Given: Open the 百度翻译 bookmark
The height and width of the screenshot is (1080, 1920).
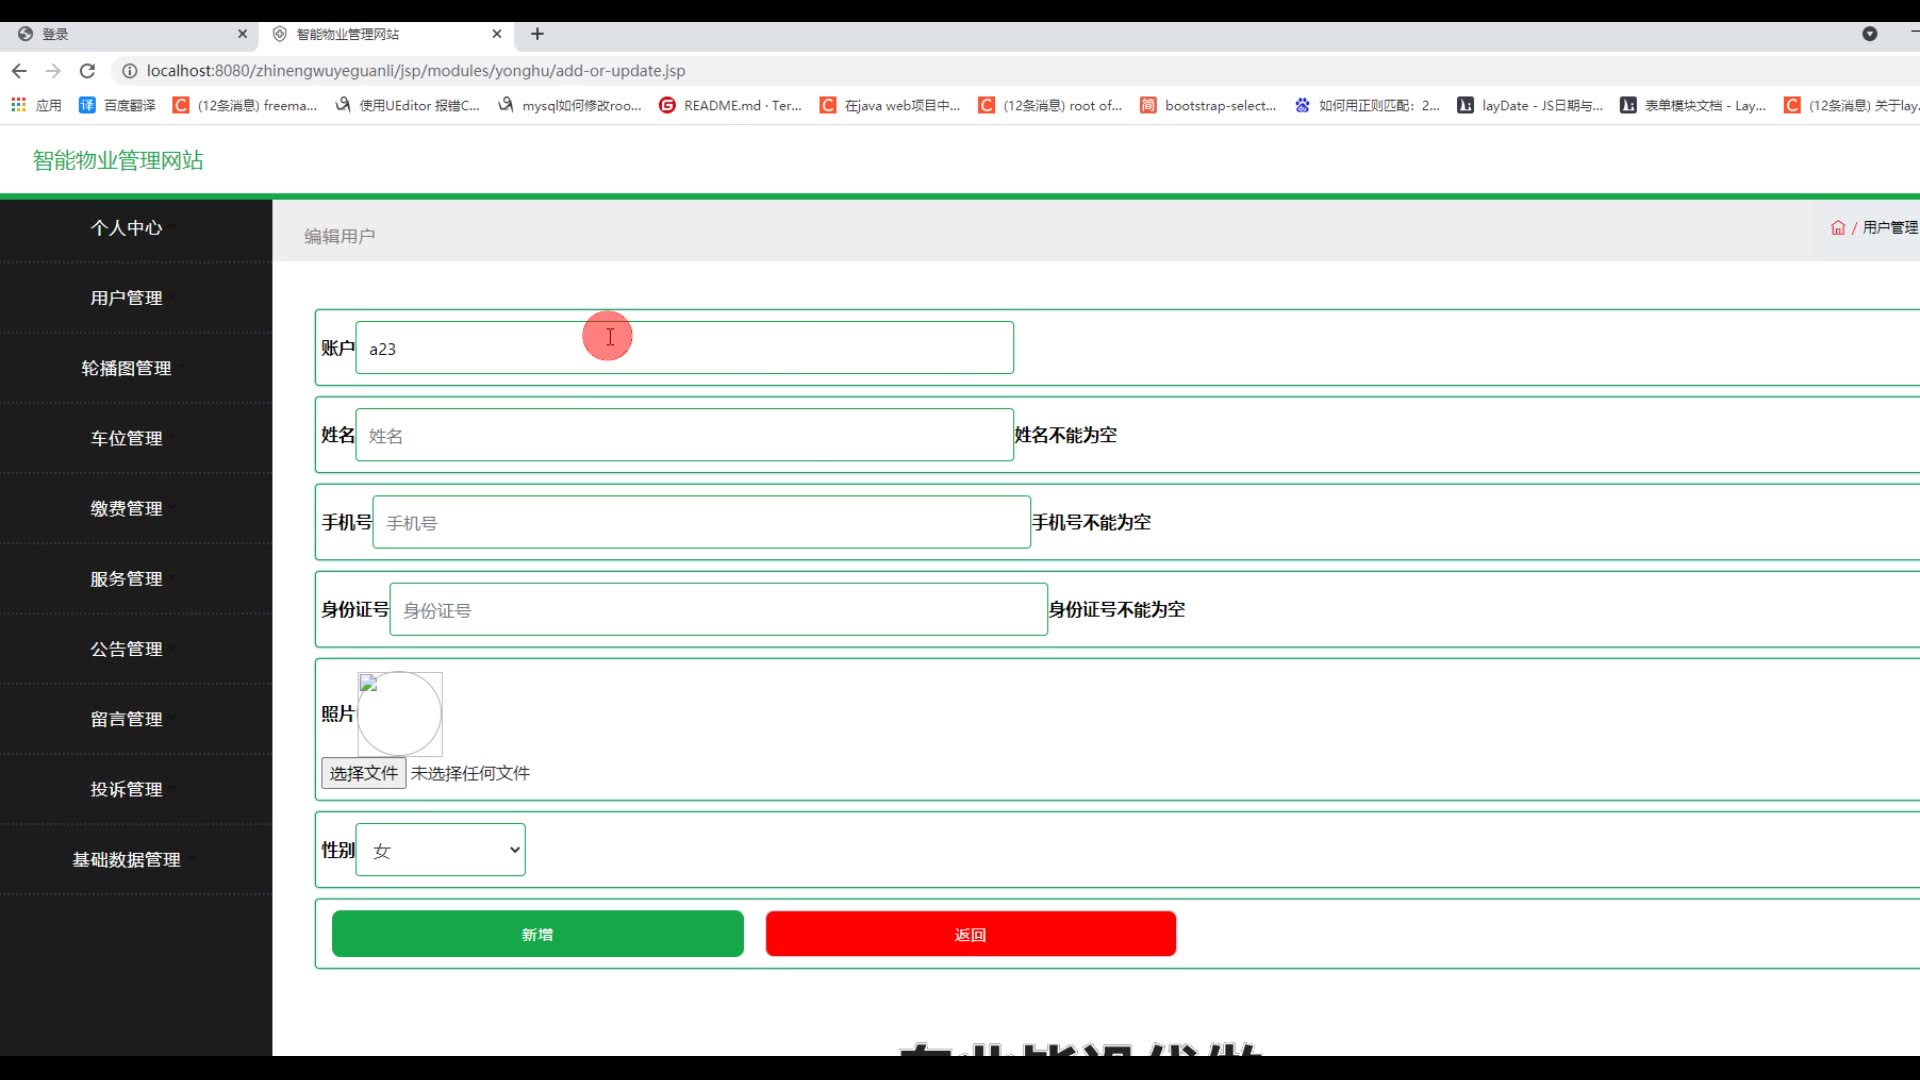Looking at the screenshot, I should (x=118, y=105).
